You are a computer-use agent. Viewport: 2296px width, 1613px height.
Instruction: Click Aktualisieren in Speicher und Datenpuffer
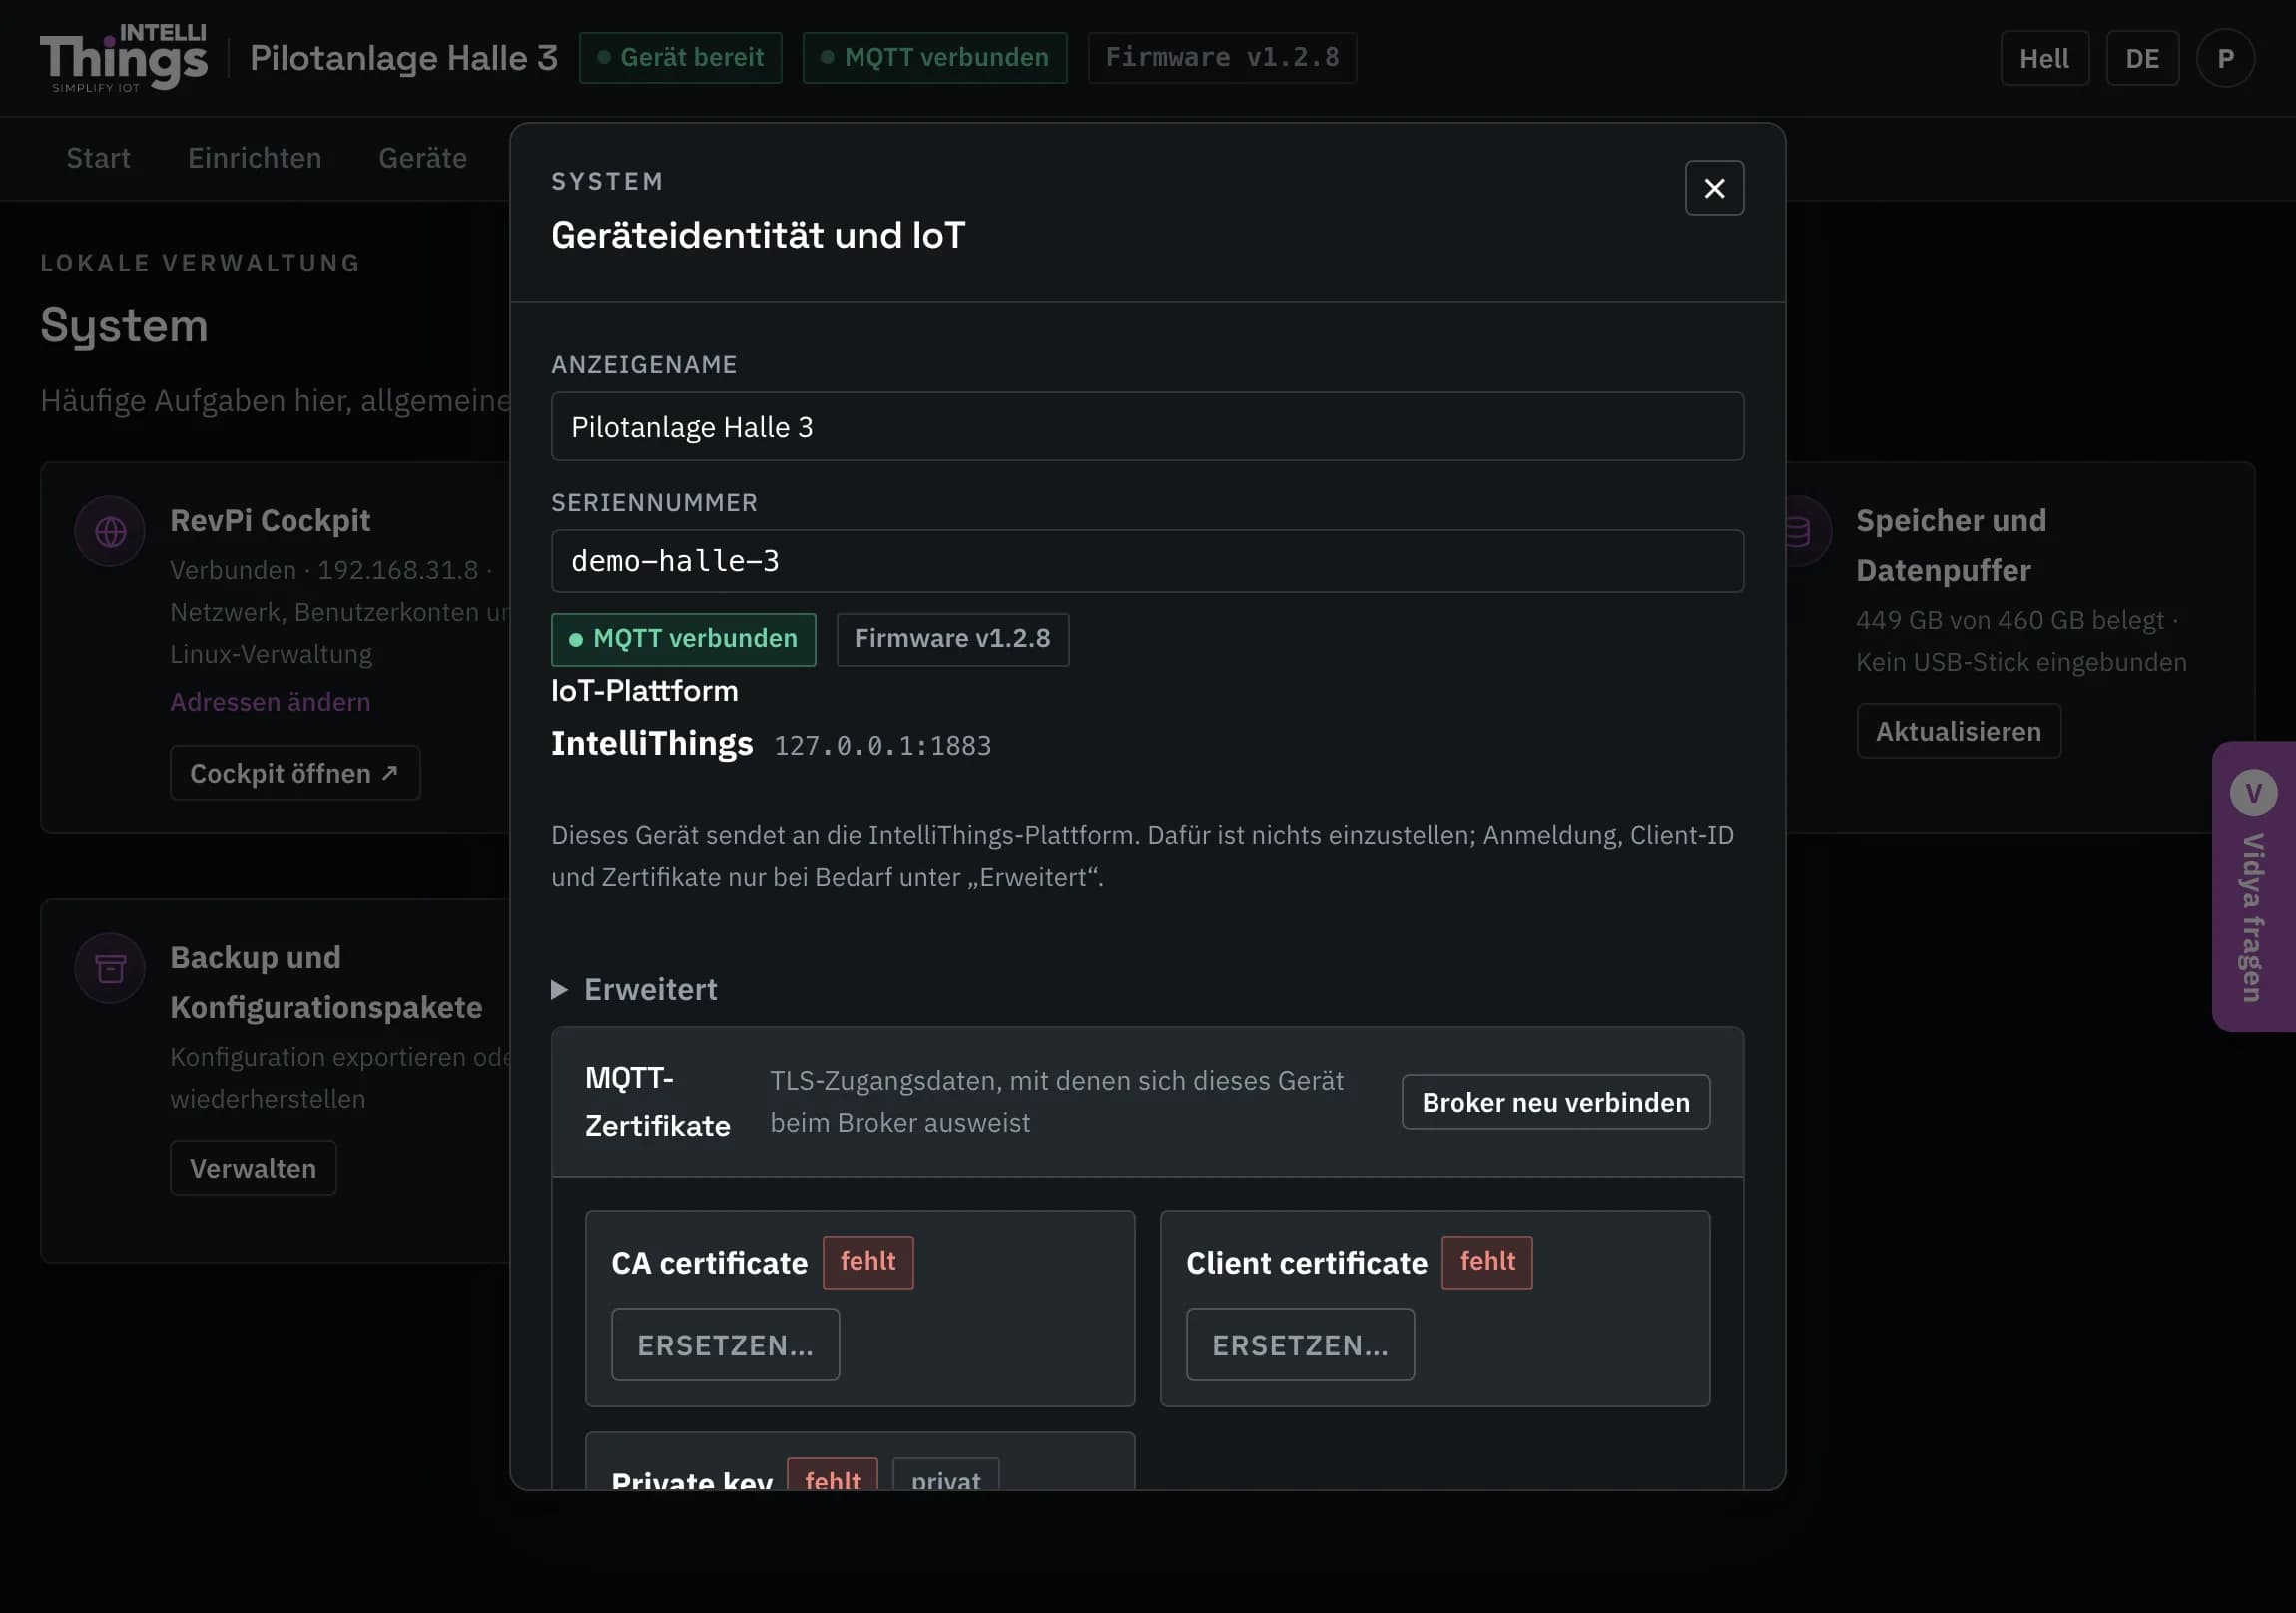1958,731
